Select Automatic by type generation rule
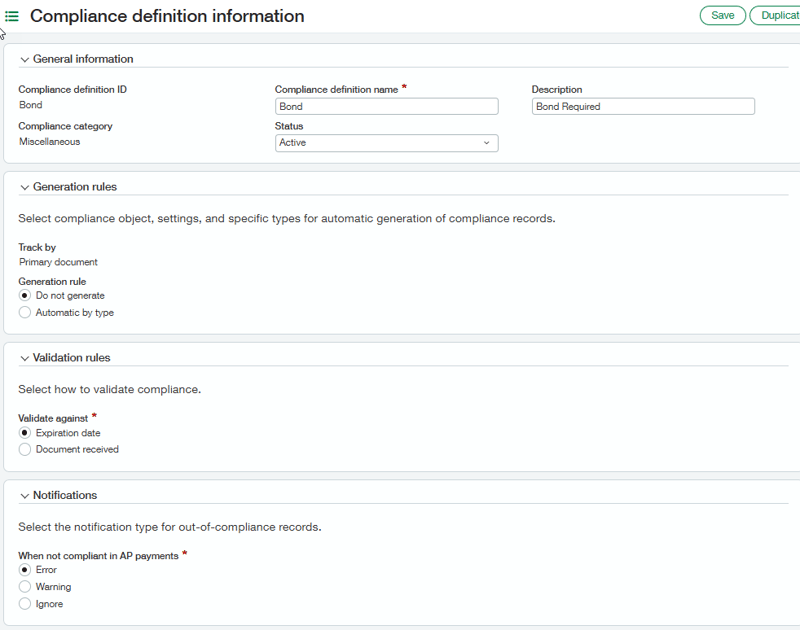 pos(25,313)
